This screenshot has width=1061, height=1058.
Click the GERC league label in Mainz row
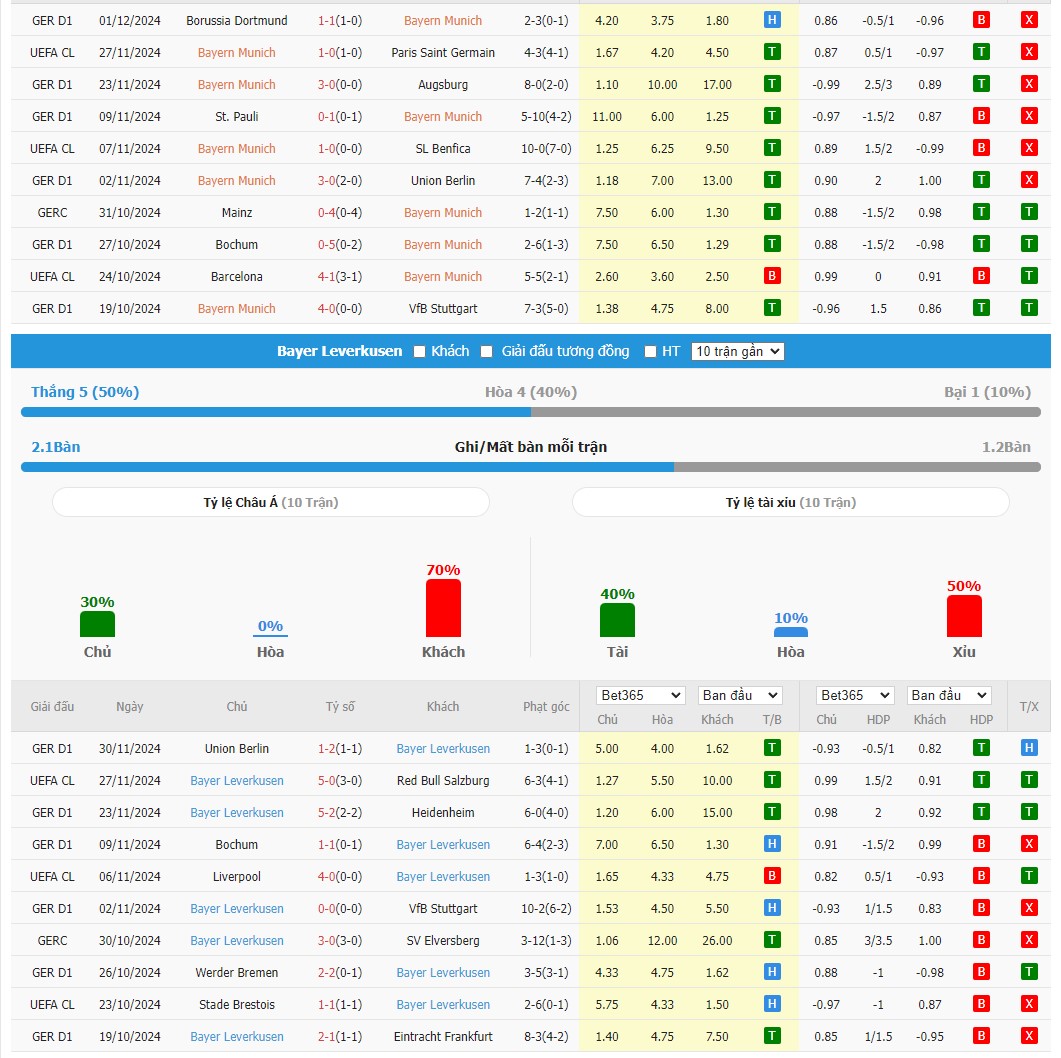pyautogui.click(x=52, y=213)
